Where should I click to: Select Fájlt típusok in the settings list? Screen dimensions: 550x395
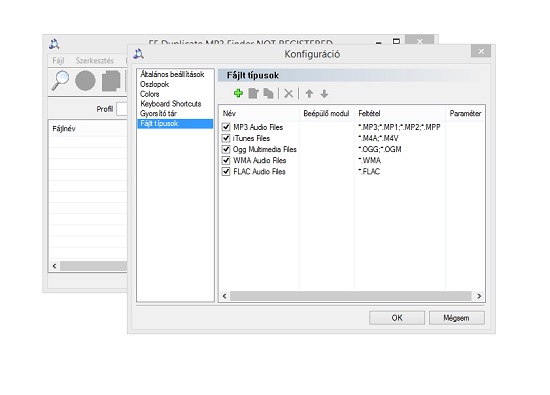(175, 123)
